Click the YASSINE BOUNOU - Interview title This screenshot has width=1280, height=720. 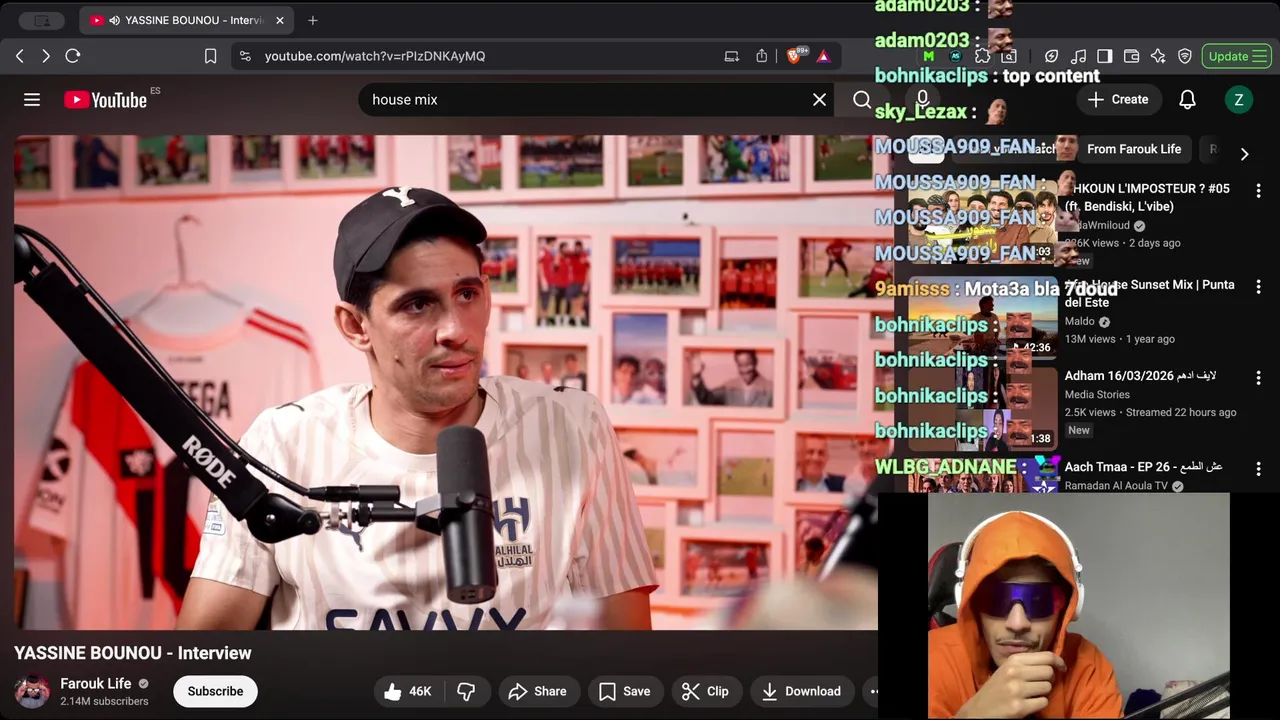pos(133,653)
